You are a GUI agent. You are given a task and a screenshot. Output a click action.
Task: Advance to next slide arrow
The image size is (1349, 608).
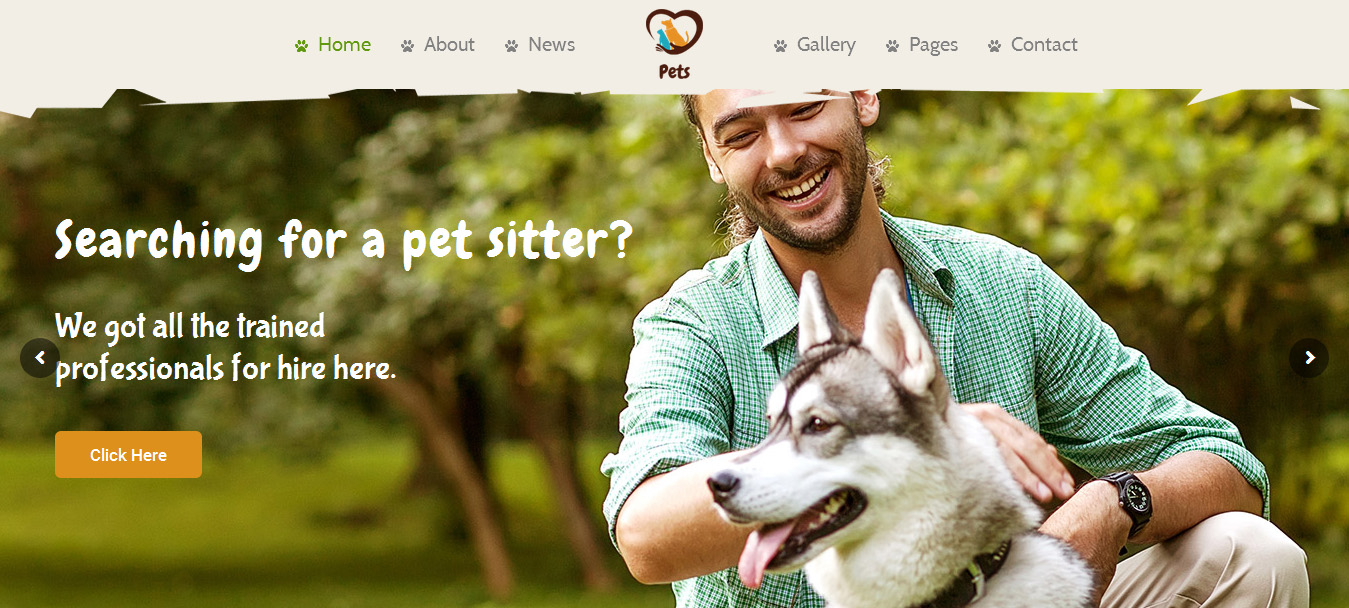(x=1309, y=358)
